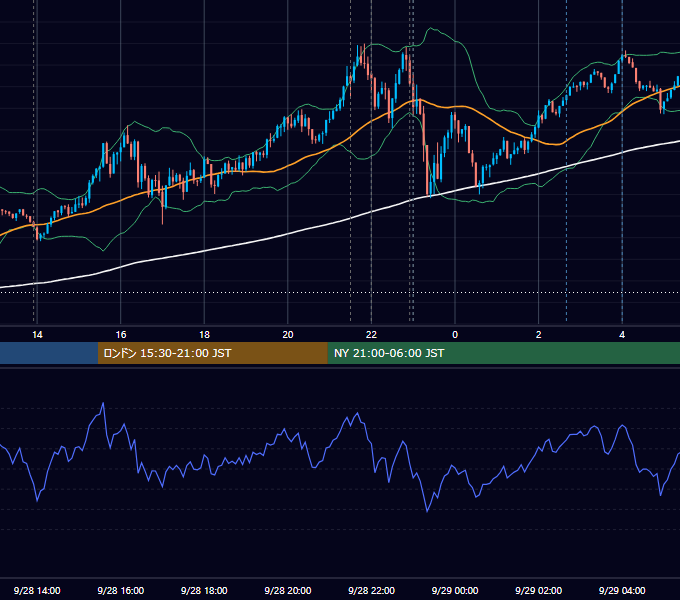Click the blue session bar before London
Screen dimensions: 680x600
point(49,353)
